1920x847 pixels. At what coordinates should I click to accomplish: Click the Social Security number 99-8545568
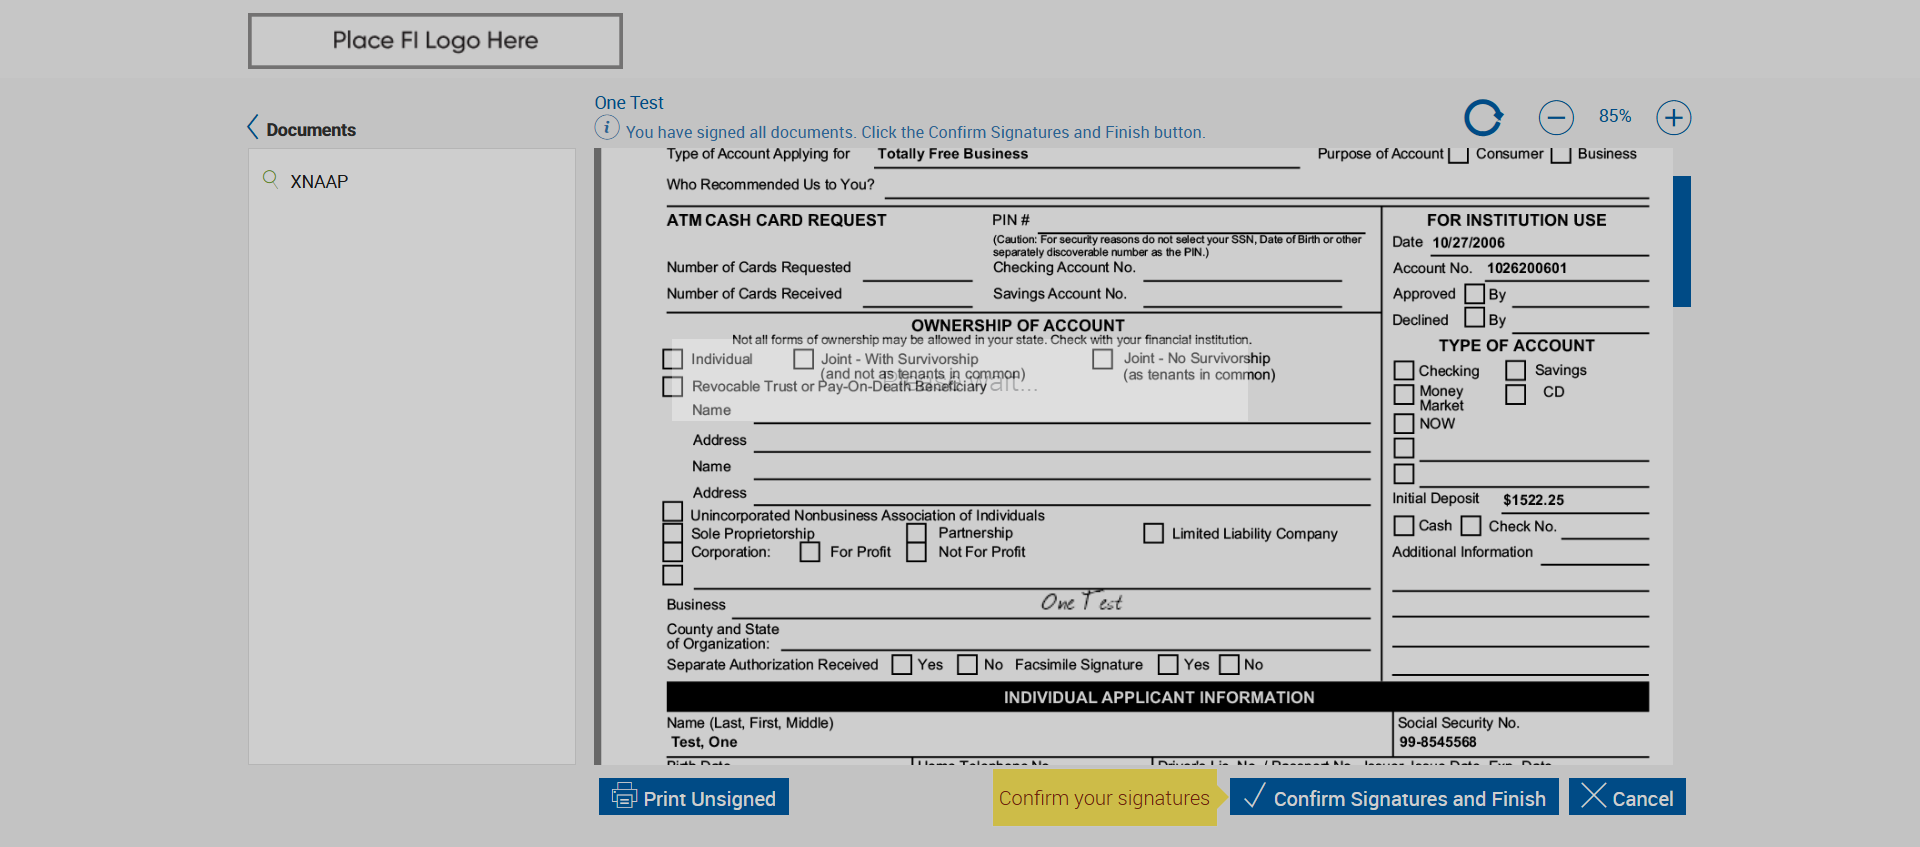[x=1437, y=742]
